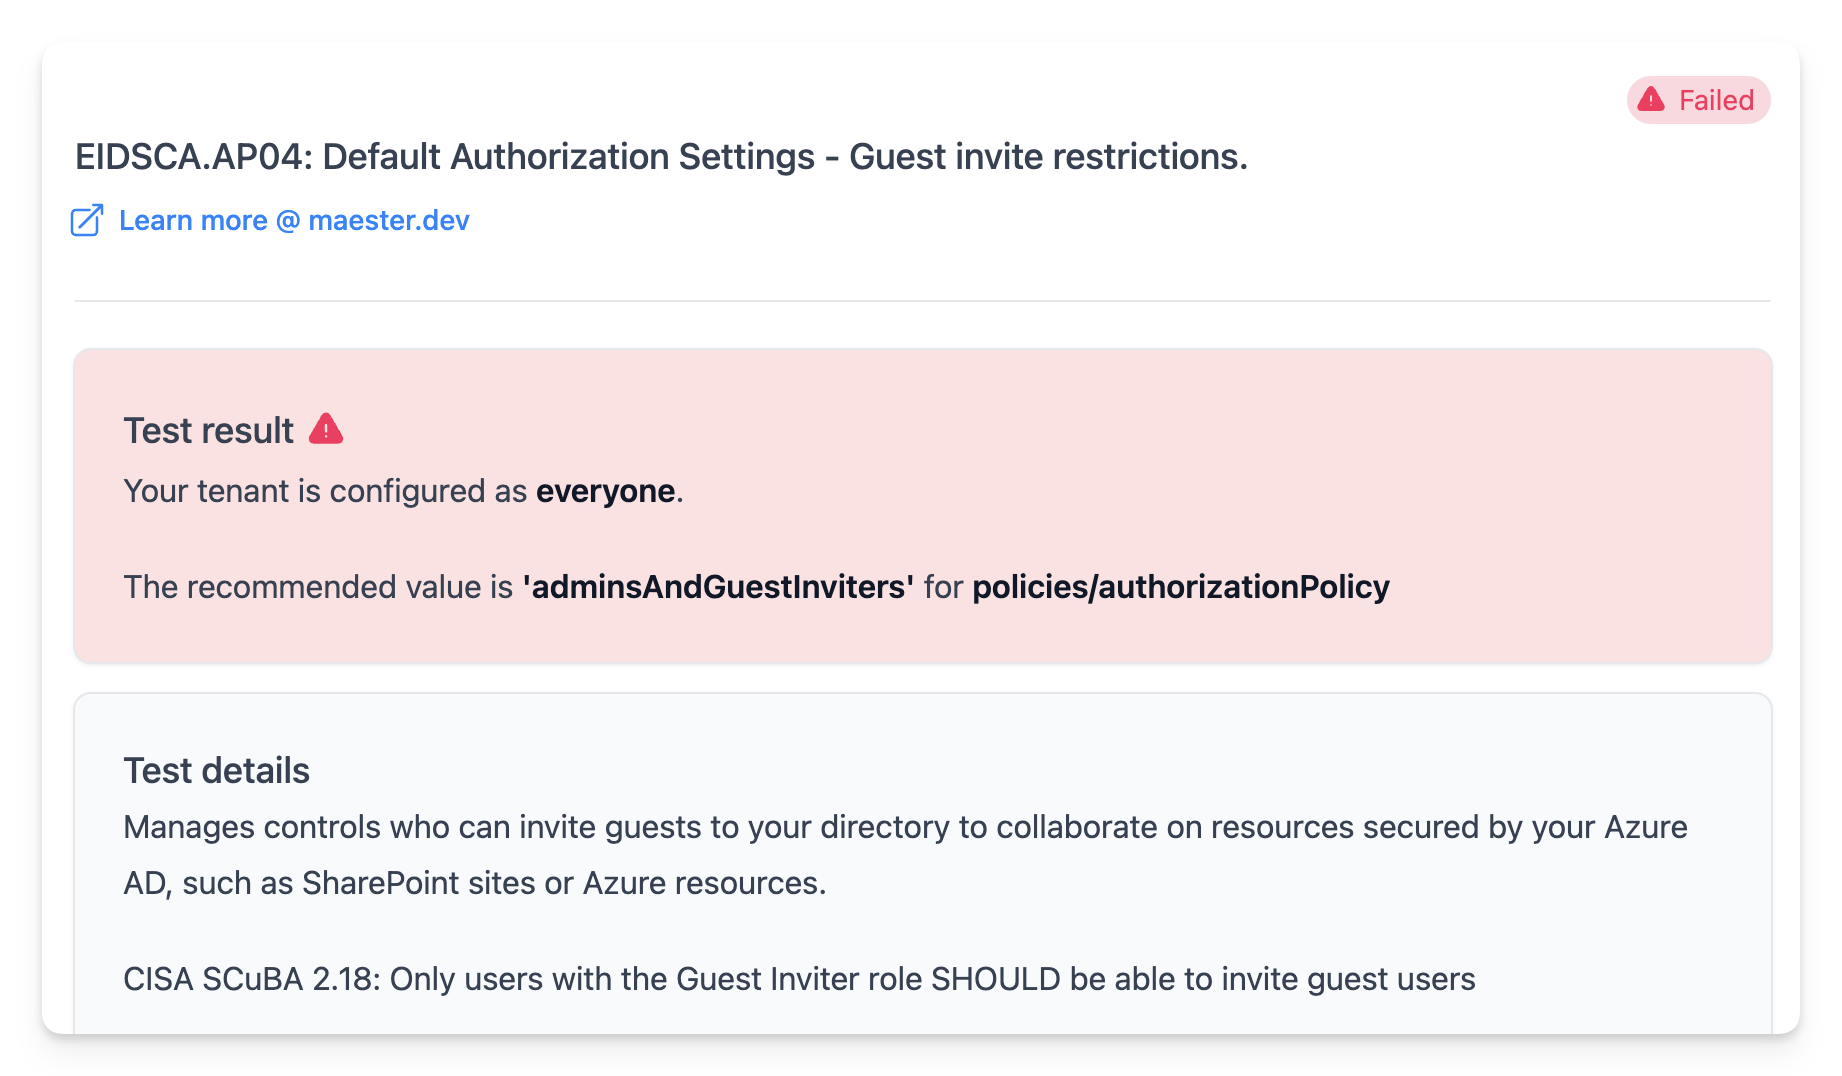Click the CISA SCuBA 2.18 line
This screenshot has height=1076, width=1842.
(798, 979)
